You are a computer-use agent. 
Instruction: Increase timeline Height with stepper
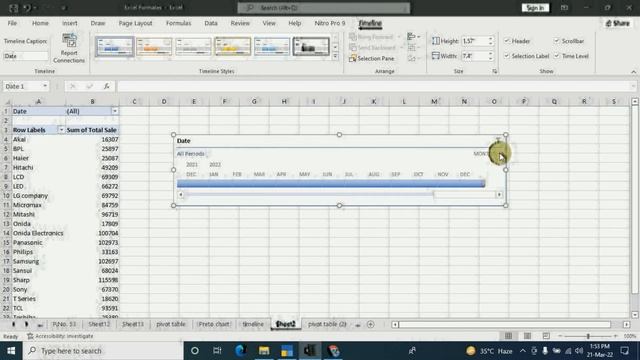click(x=491, y=39)
